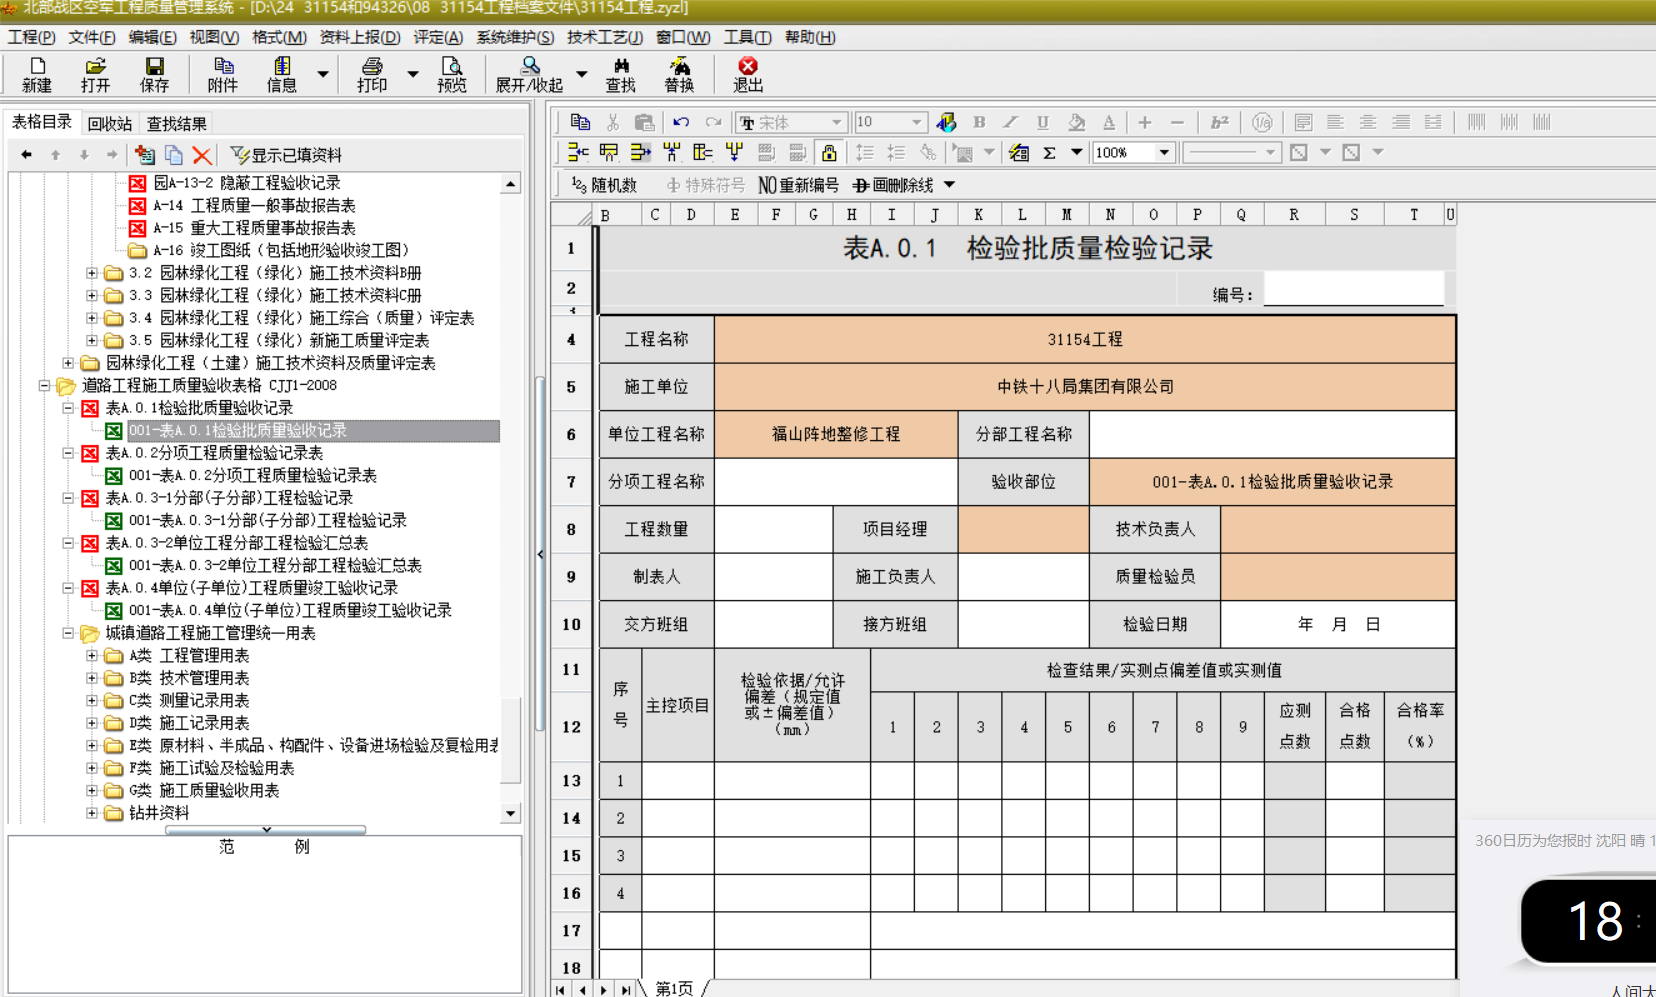Click the back arrow in directory toolbar
The image size is (1656, 997).
click(x=27, y=155)
